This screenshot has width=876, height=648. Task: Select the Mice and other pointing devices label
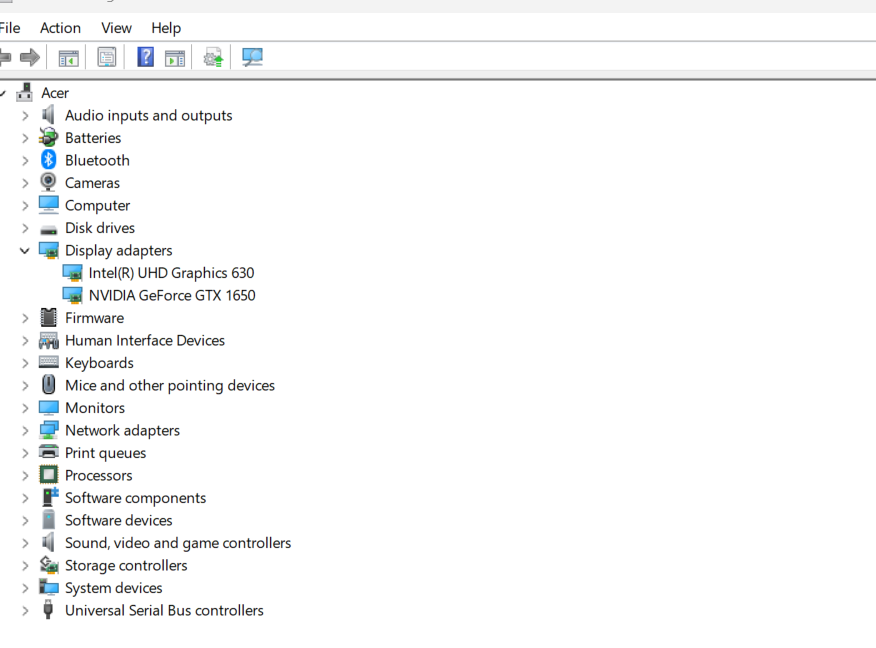click(170, 385)
